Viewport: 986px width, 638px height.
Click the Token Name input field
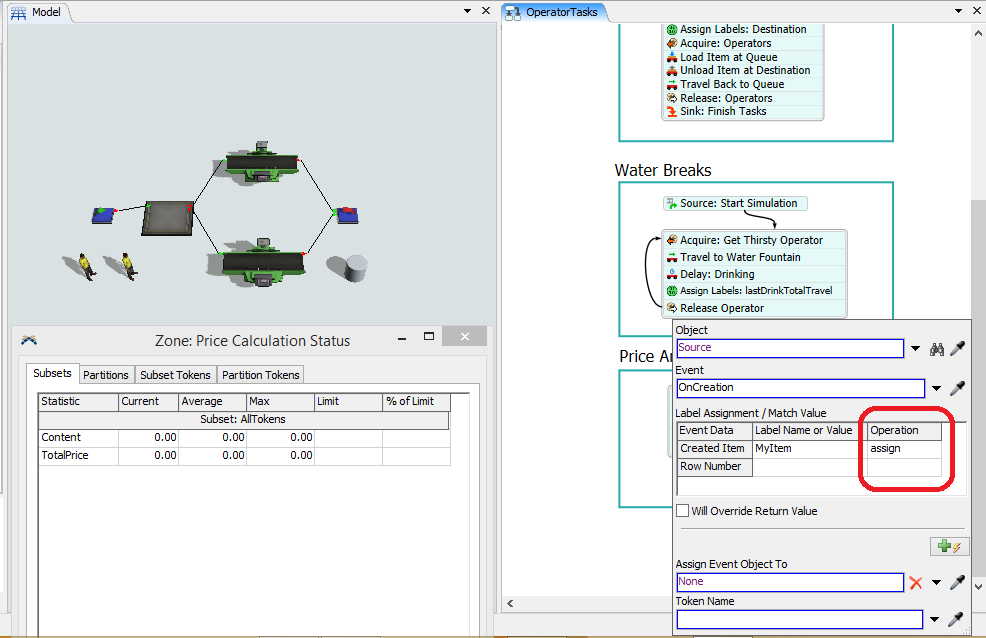[x=799, y=619]
